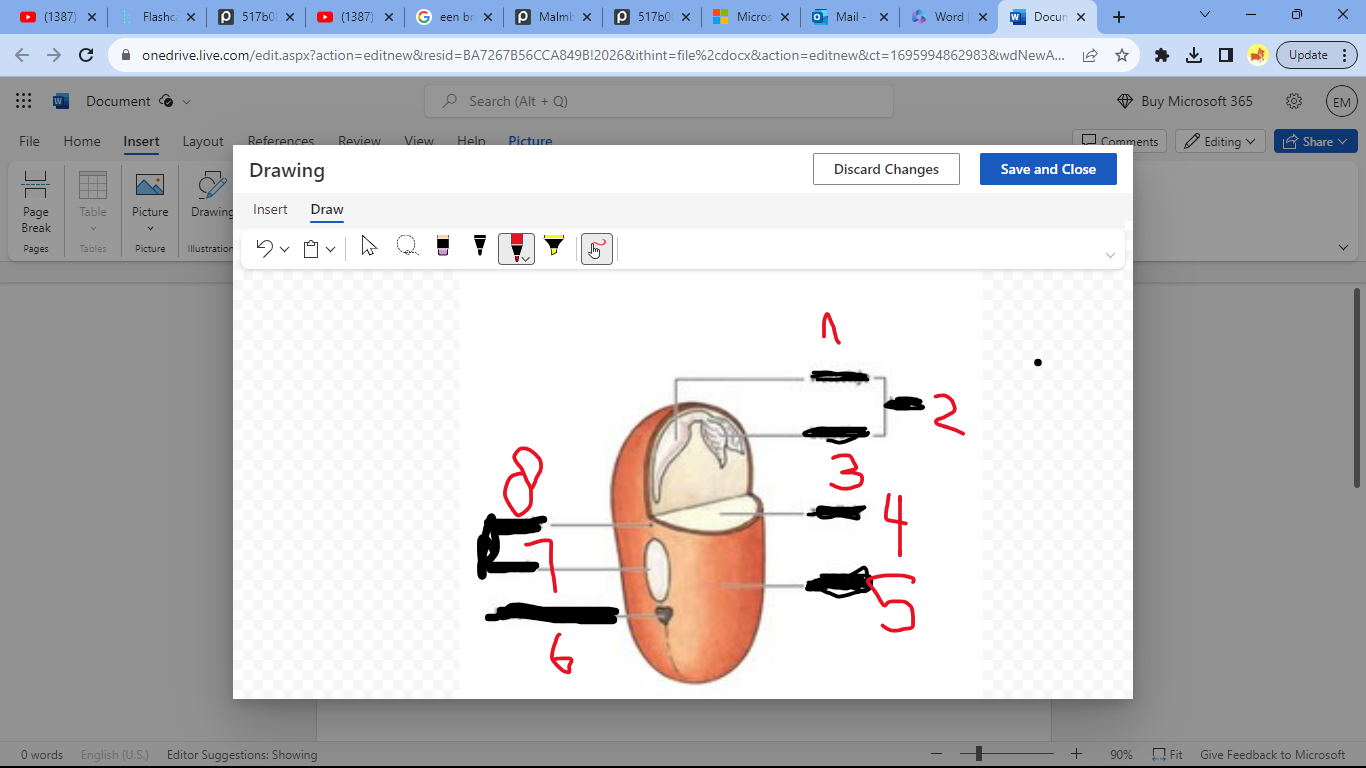Click Buy Microsoft 365 link

click(1184, 101)
